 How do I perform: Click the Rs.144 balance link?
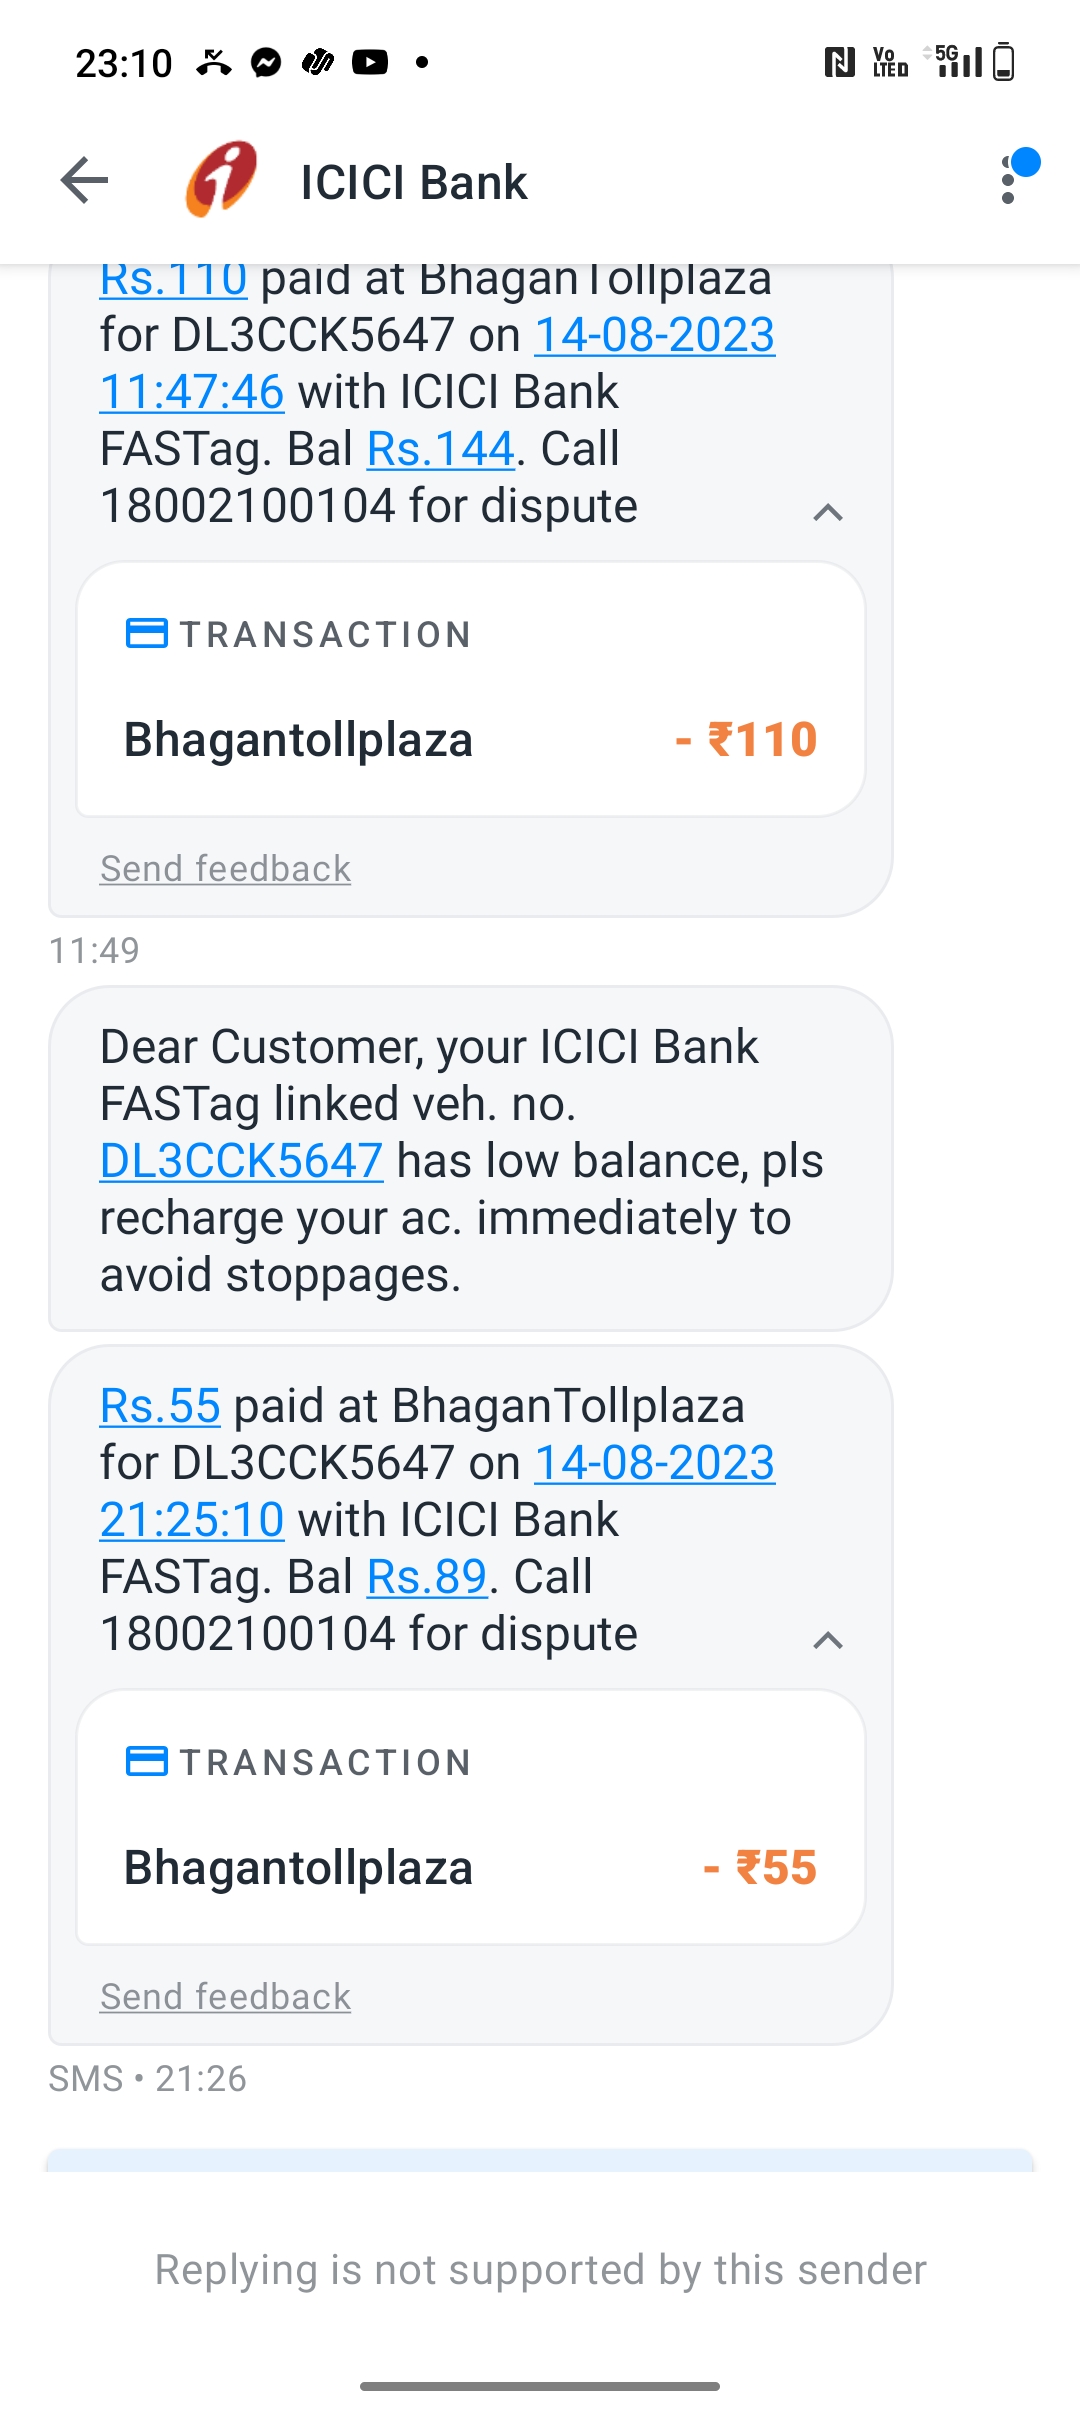[x=441, y=449]
